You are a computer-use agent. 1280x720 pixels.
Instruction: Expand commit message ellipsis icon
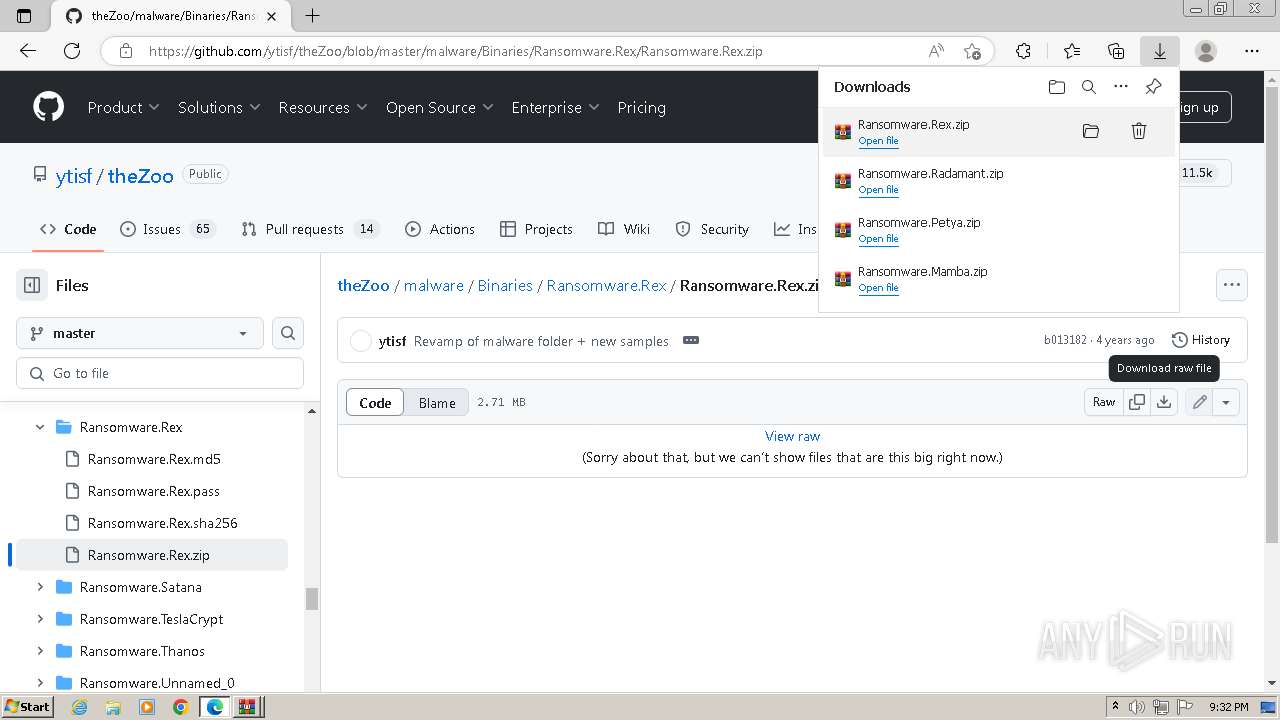[x=691, y=340]
